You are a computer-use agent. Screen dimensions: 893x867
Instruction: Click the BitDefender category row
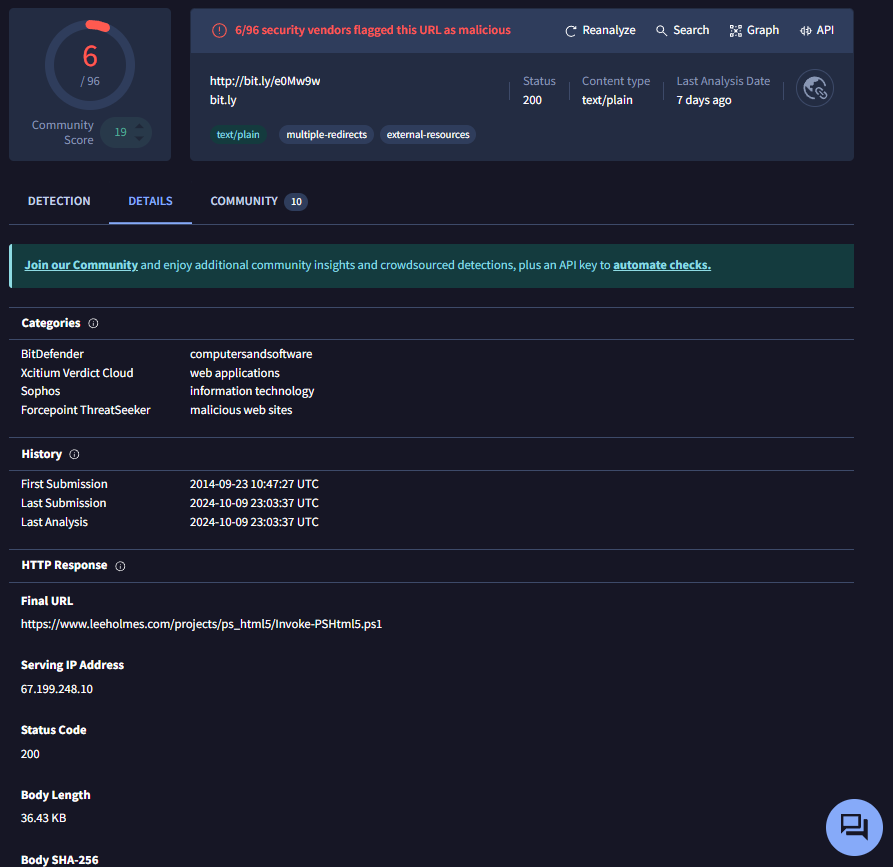click(166, 354)
